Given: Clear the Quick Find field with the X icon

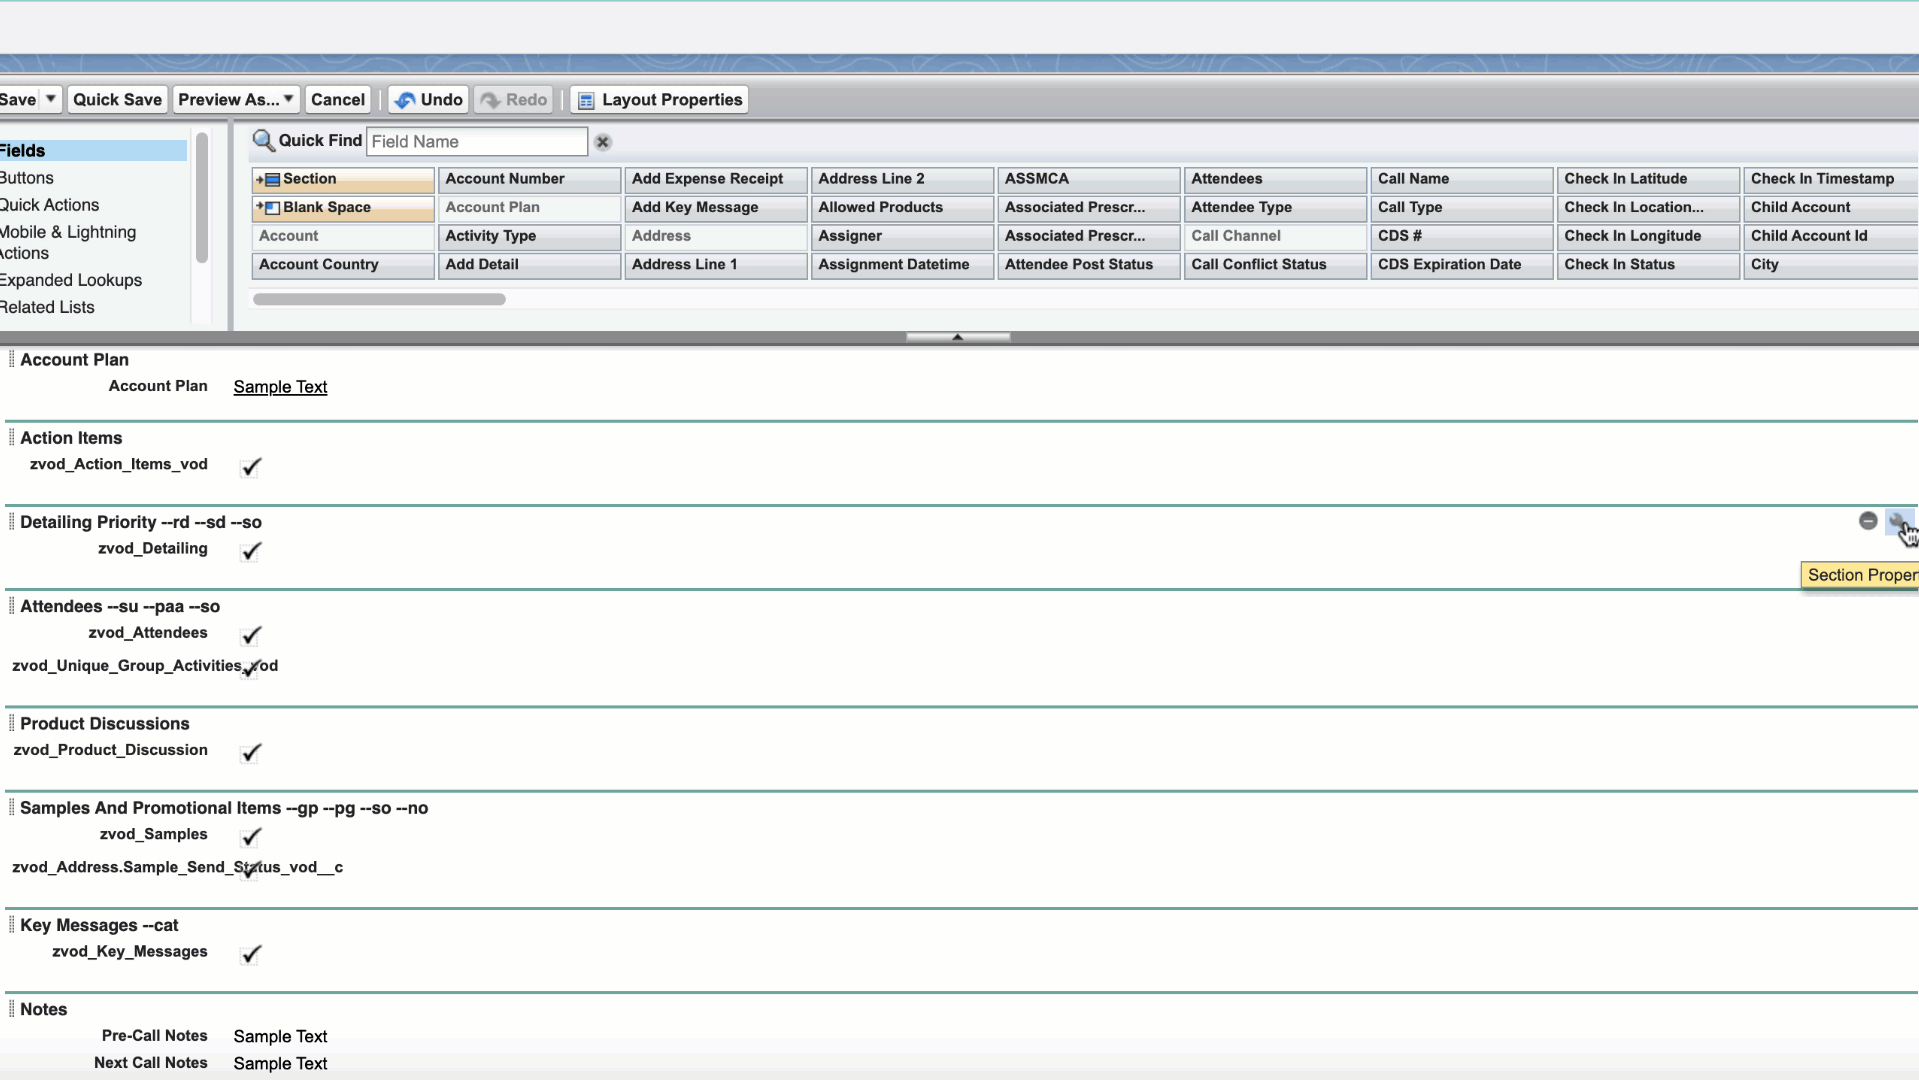Looking at the screenshot, I should pos(603,142).
